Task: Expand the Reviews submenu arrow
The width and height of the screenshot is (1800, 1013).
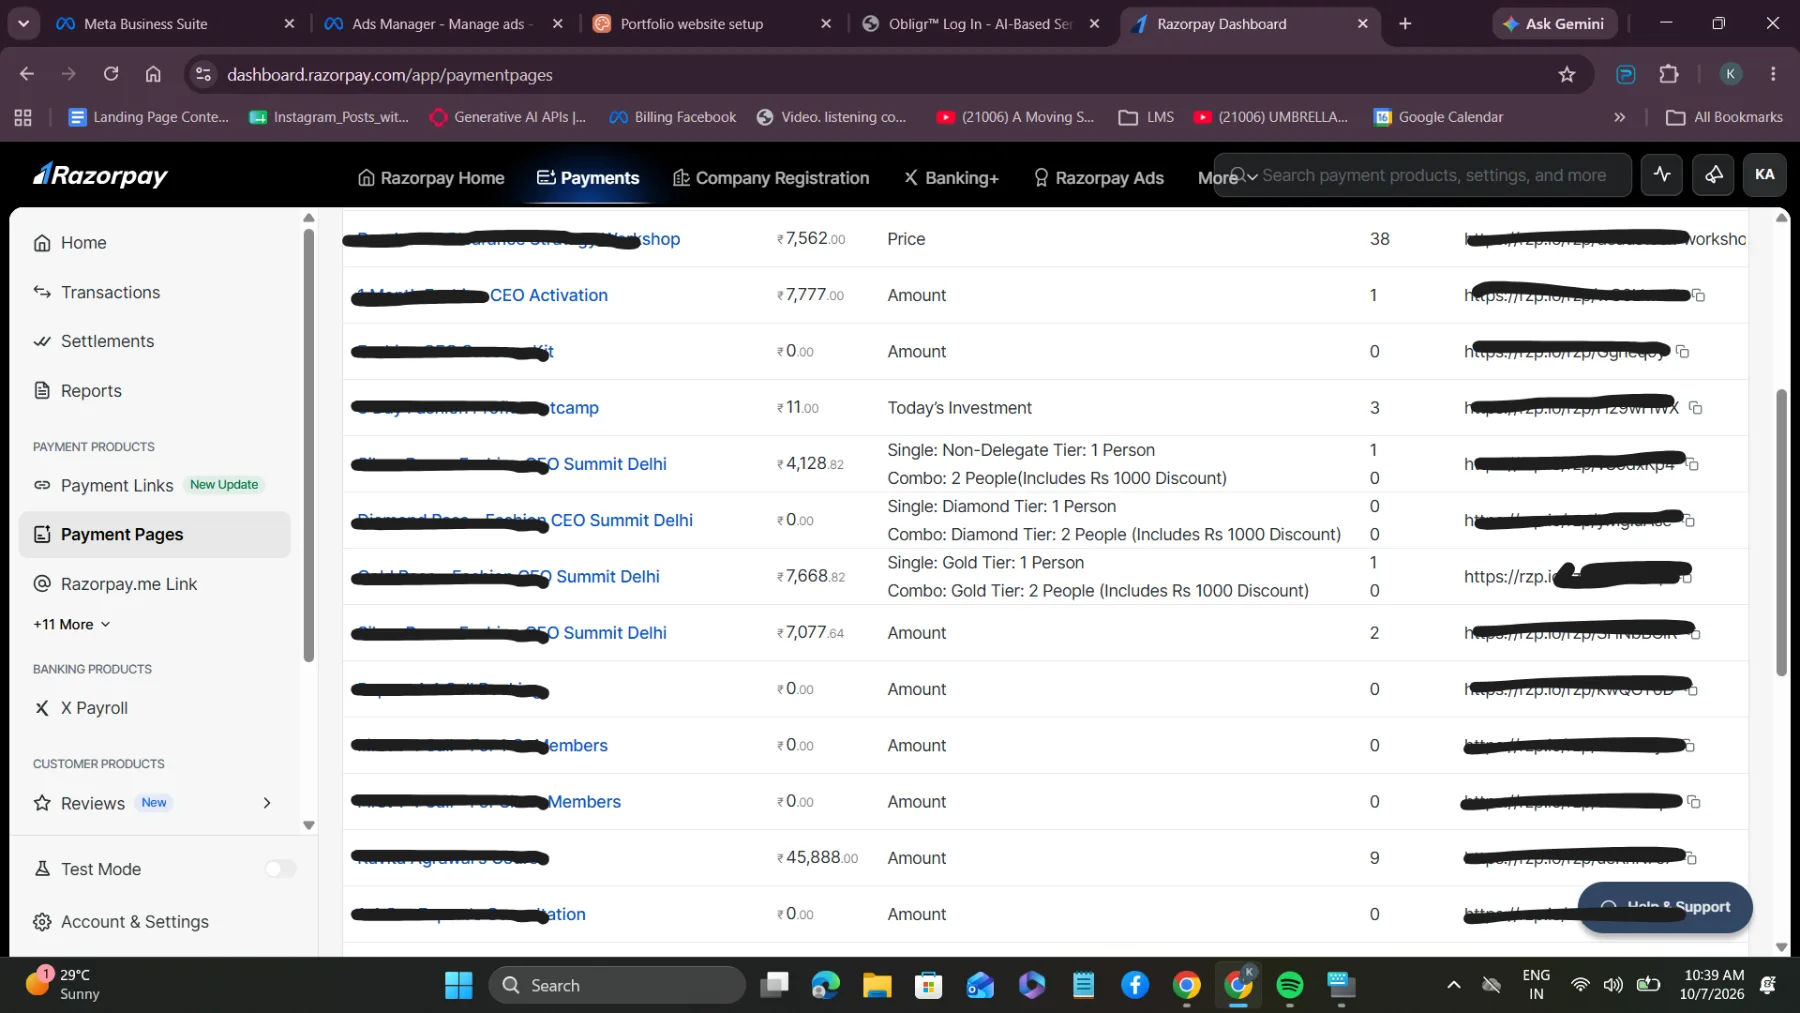Action: coord(267,803)
